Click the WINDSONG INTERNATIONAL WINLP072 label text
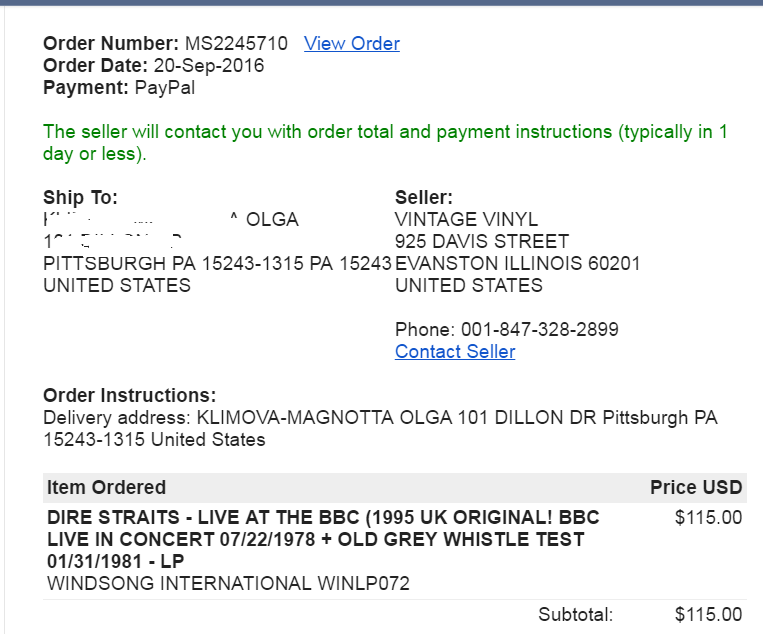Viewport: 763px width, 634px height. point(228,584)
